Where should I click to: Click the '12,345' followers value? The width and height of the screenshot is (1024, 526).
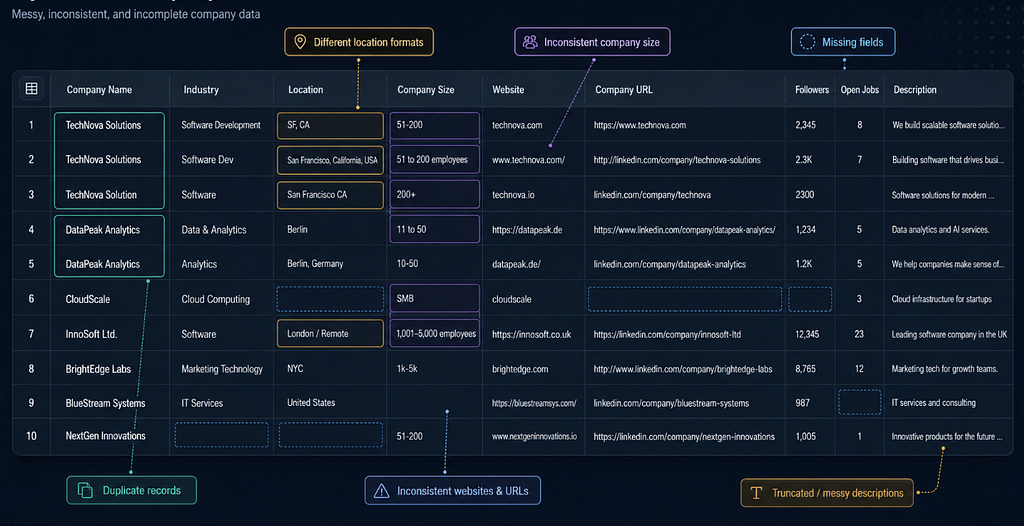(808, 334)
